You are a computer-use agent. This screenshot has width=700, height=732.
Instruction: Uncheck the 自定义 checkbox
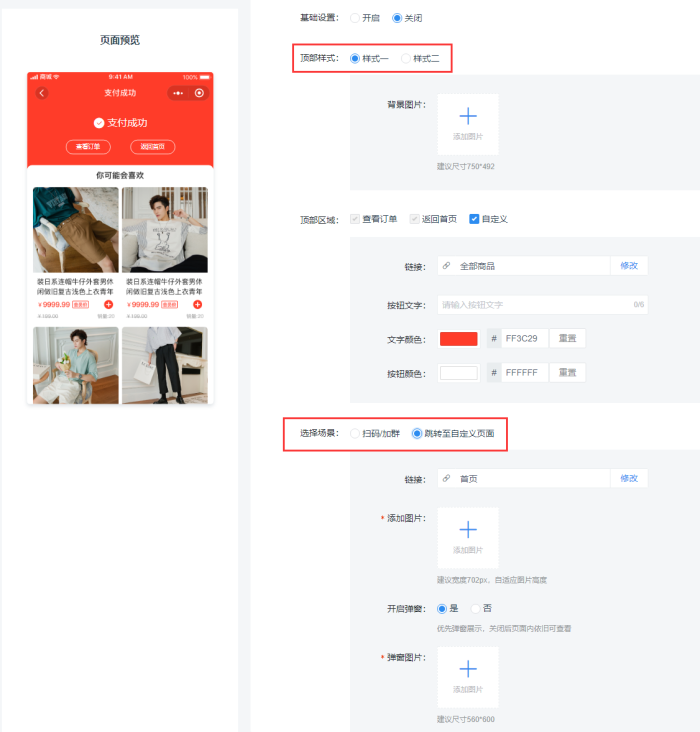[474, 219]
